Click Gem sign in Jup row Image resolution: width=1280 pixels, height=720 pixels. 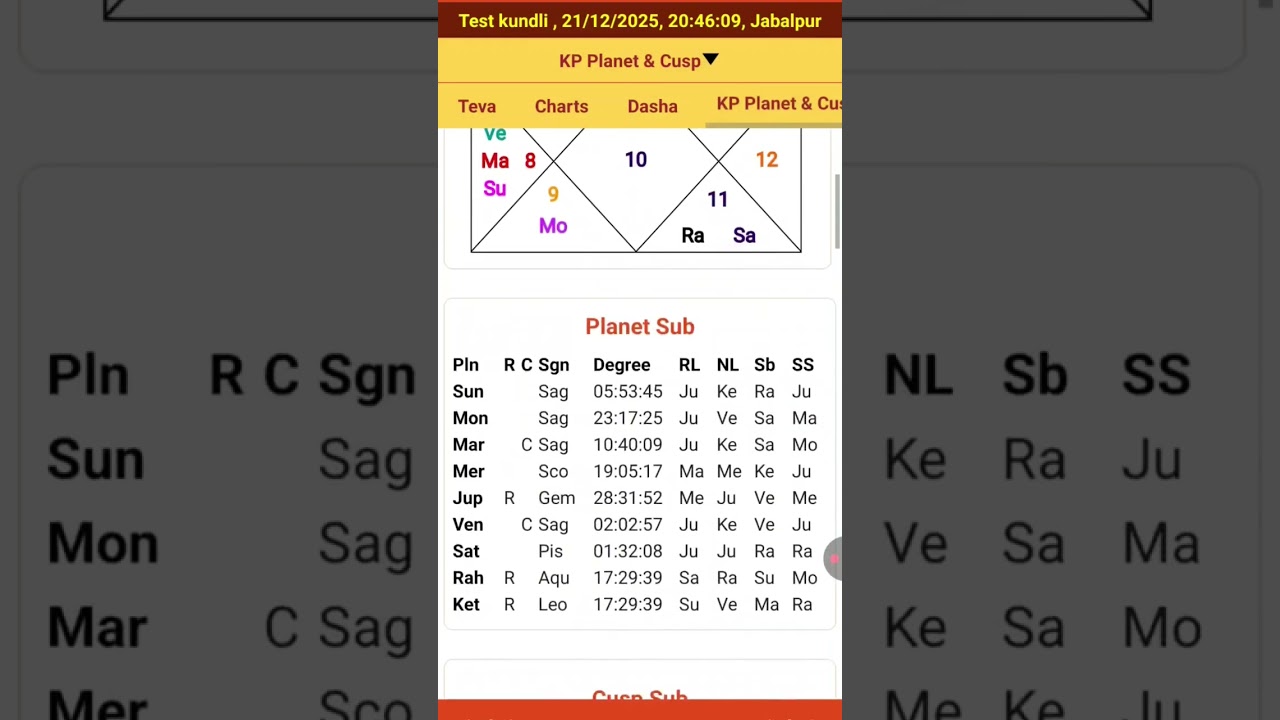(557, 498)
